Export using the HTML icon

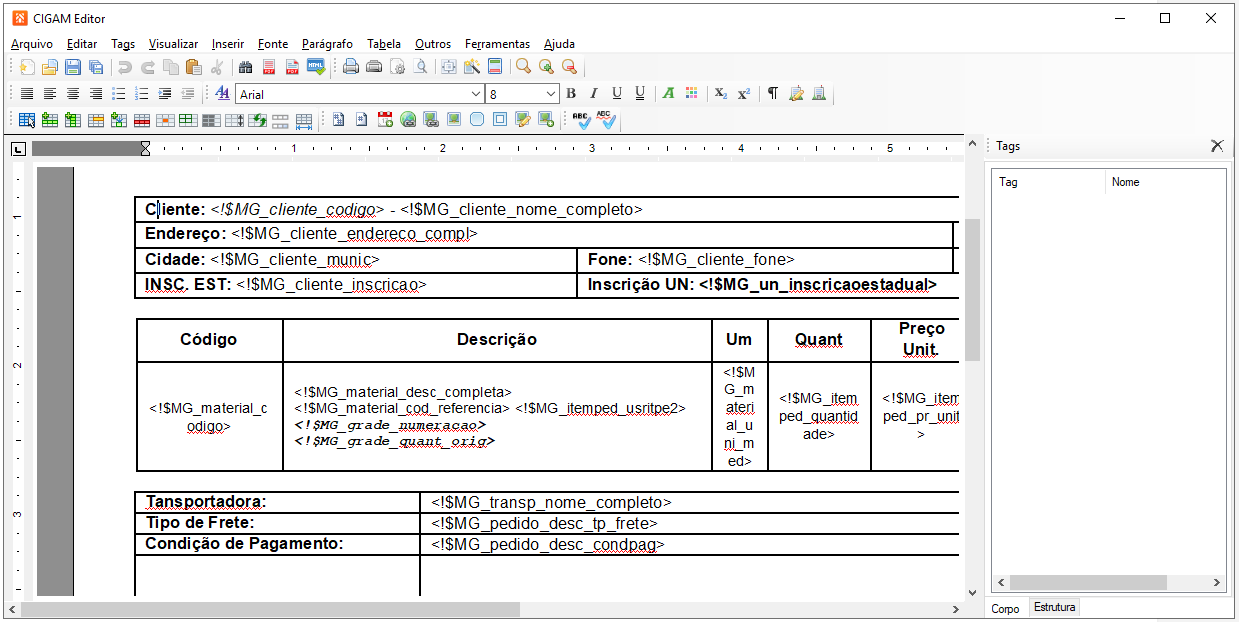(x=316, y=67)
